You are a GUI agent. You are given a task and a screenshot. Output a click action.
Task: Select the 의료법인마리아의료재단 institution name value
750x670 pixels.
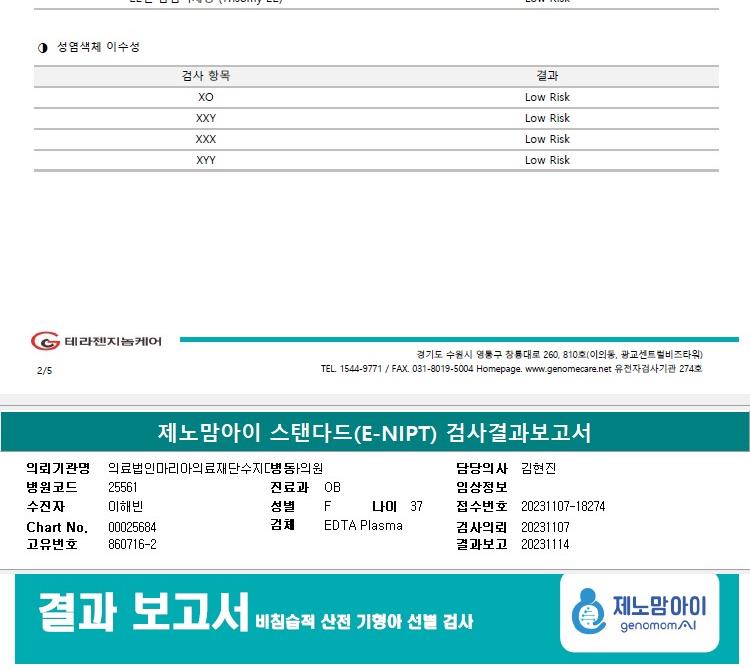pos(215,468)
